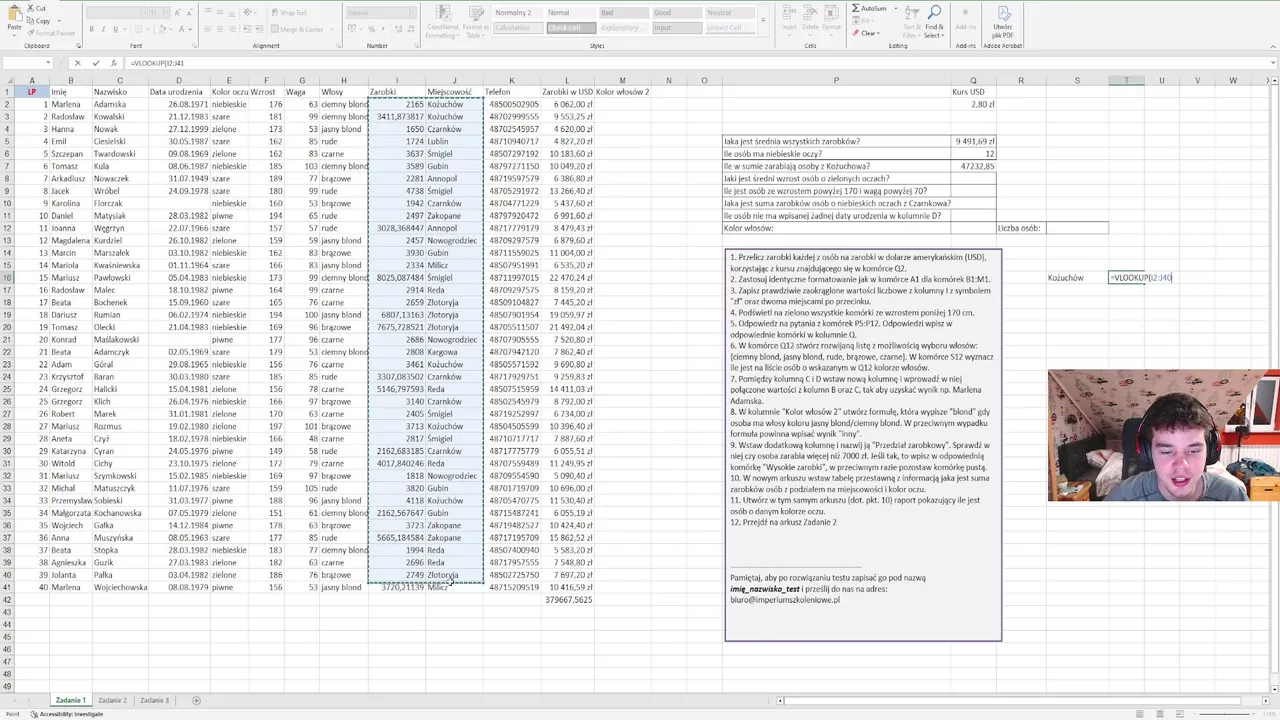Open Format as Table gallery
Viewport: 1280px width, 720px height.
tap(476, 22)
